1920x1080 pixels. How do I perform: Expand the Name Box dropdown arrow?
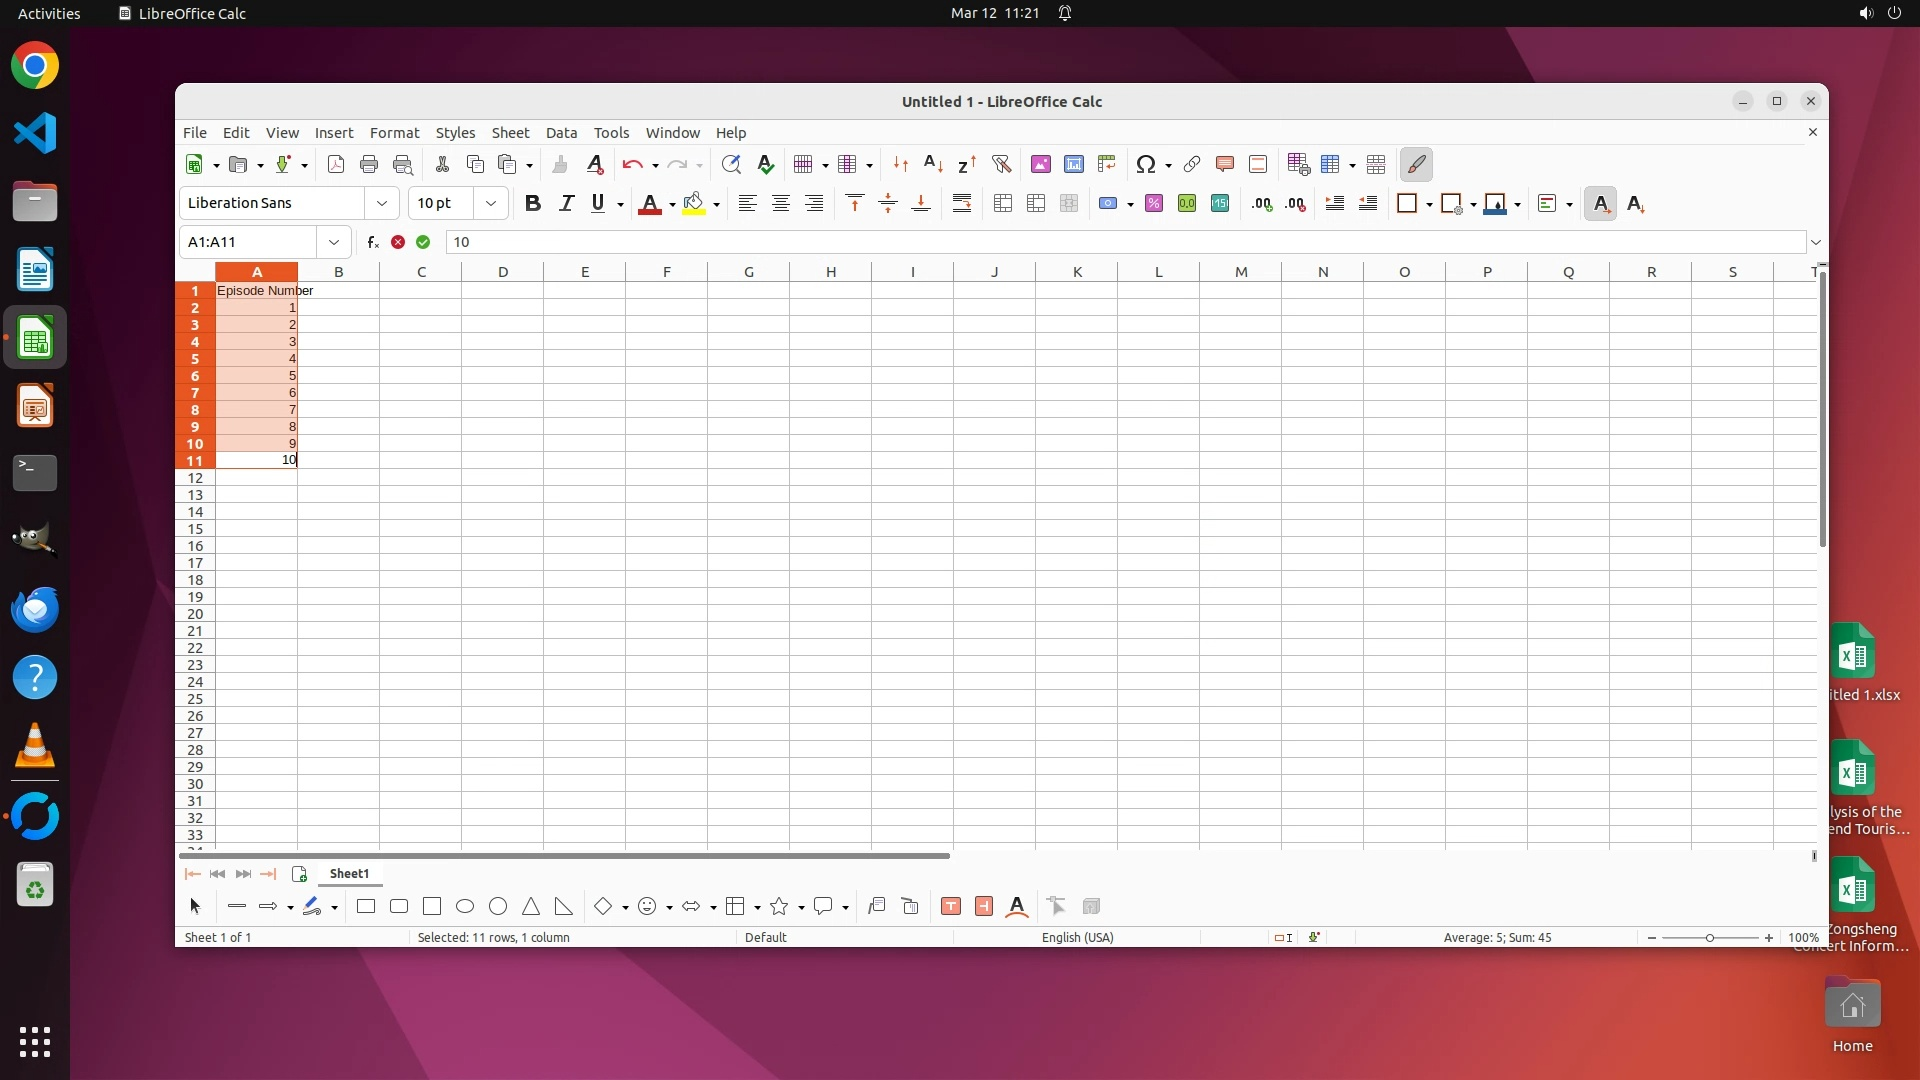(x=334, y=242)
